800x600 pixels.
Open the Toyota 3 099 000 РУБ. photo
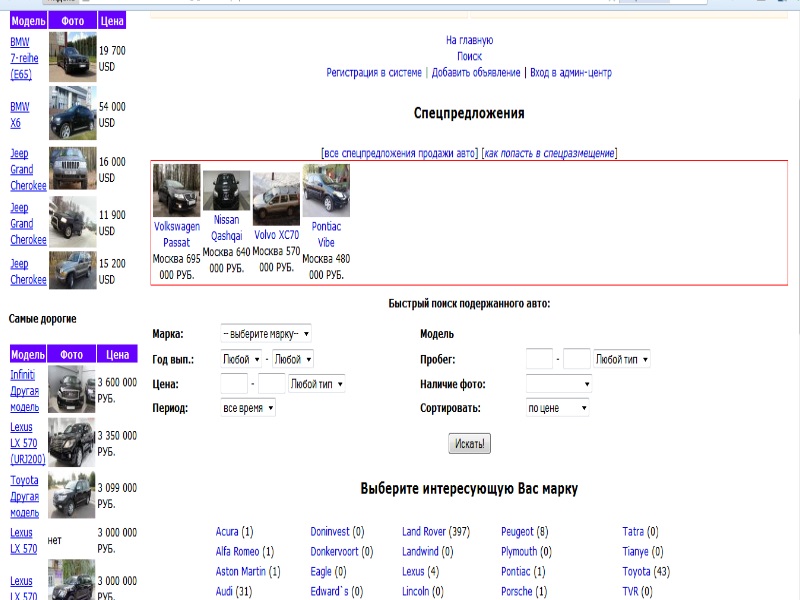point(71,495)
